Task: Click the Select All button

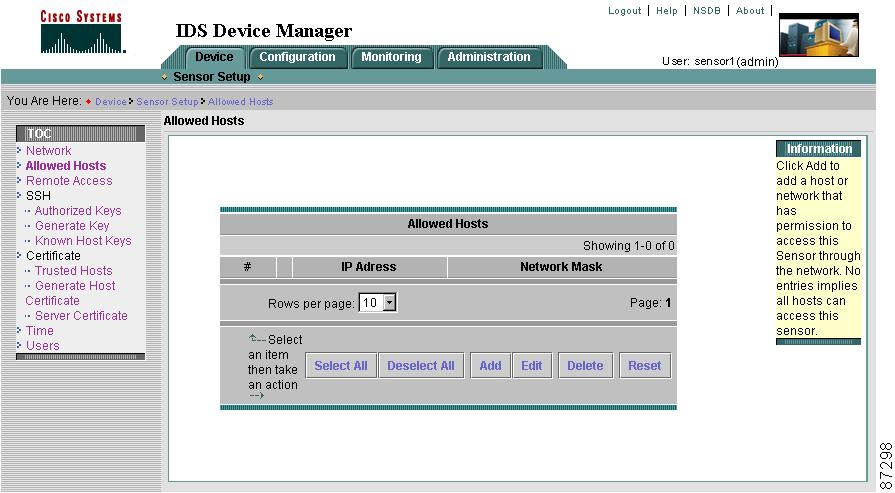Action: 341,366
